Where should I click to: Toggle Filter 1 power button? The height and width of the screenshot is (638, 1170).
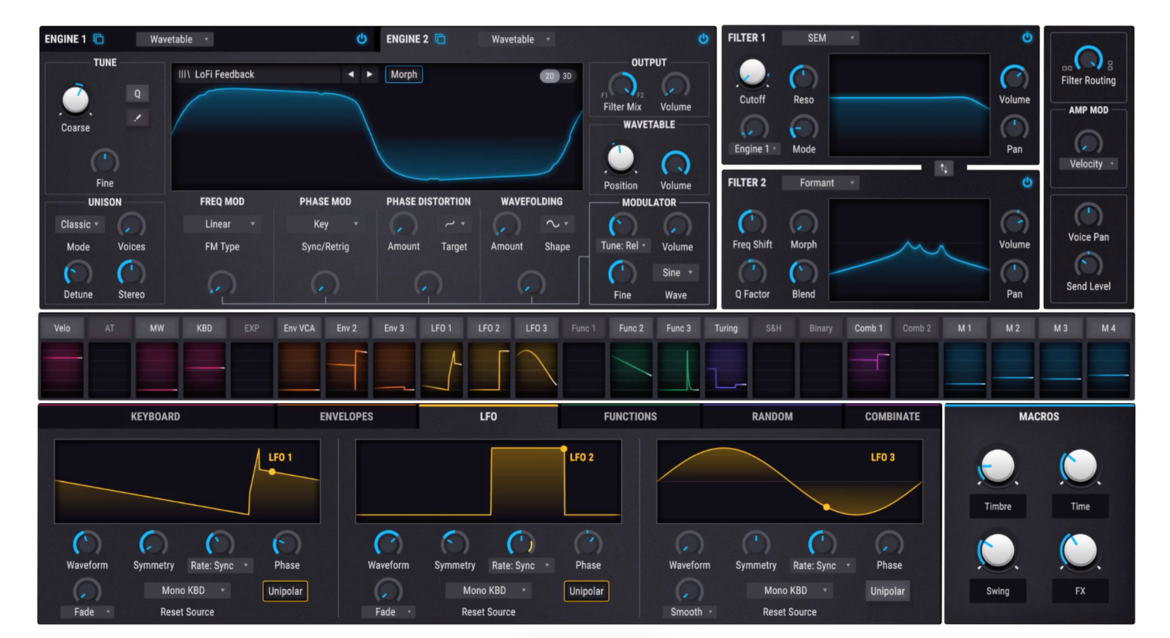pos(1027,37)
